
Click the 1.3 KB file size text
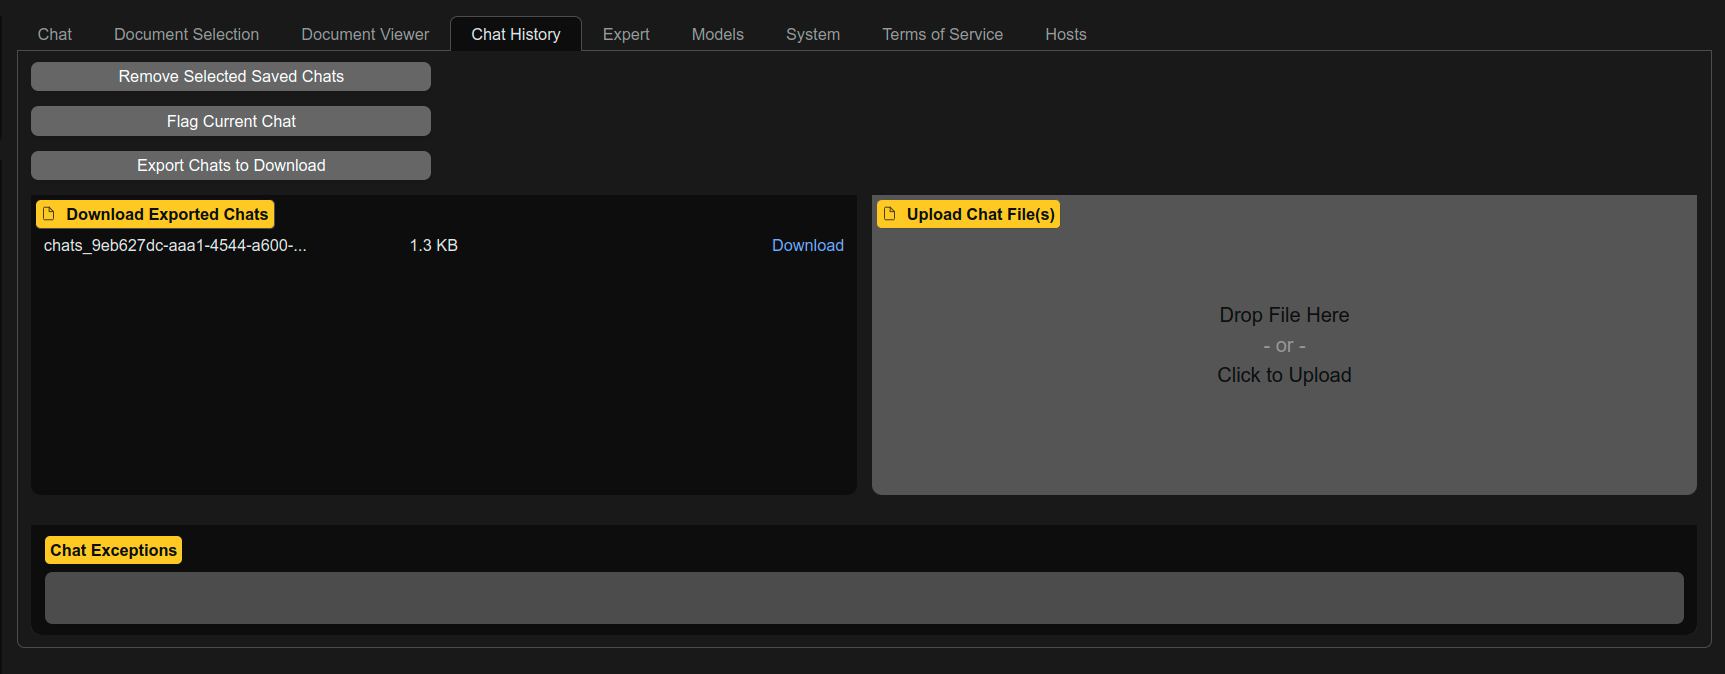433,245
